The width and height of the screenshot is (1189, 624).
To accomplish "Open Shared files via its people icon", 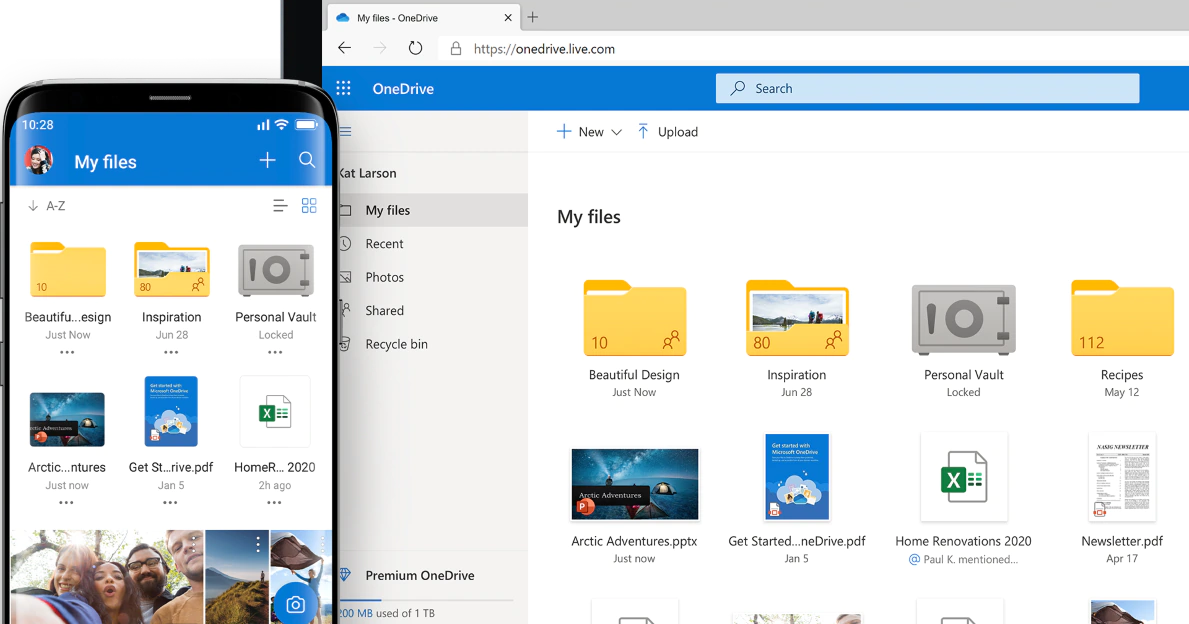I will 345,310.
